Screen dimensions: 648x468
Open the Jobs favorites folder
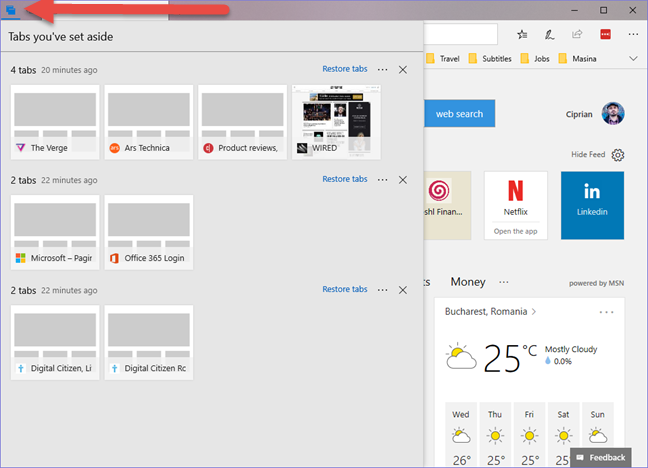coord(535,59)
